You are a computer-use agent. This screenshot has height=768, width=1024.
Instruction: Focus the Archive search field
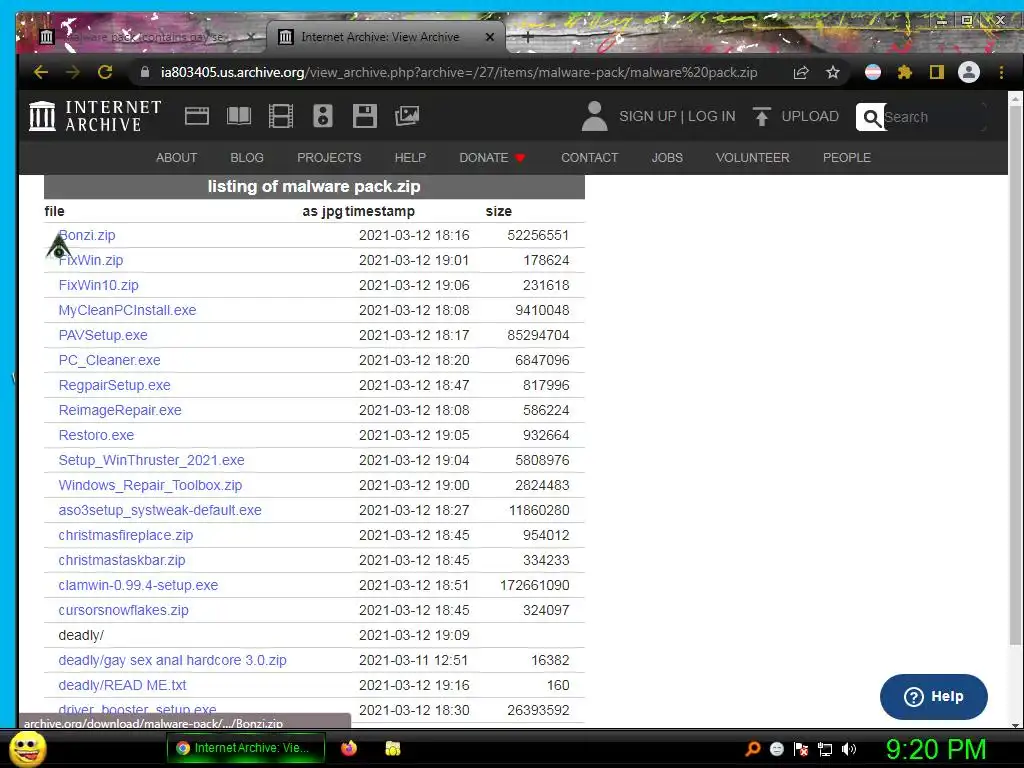click(x=933, y=118)
